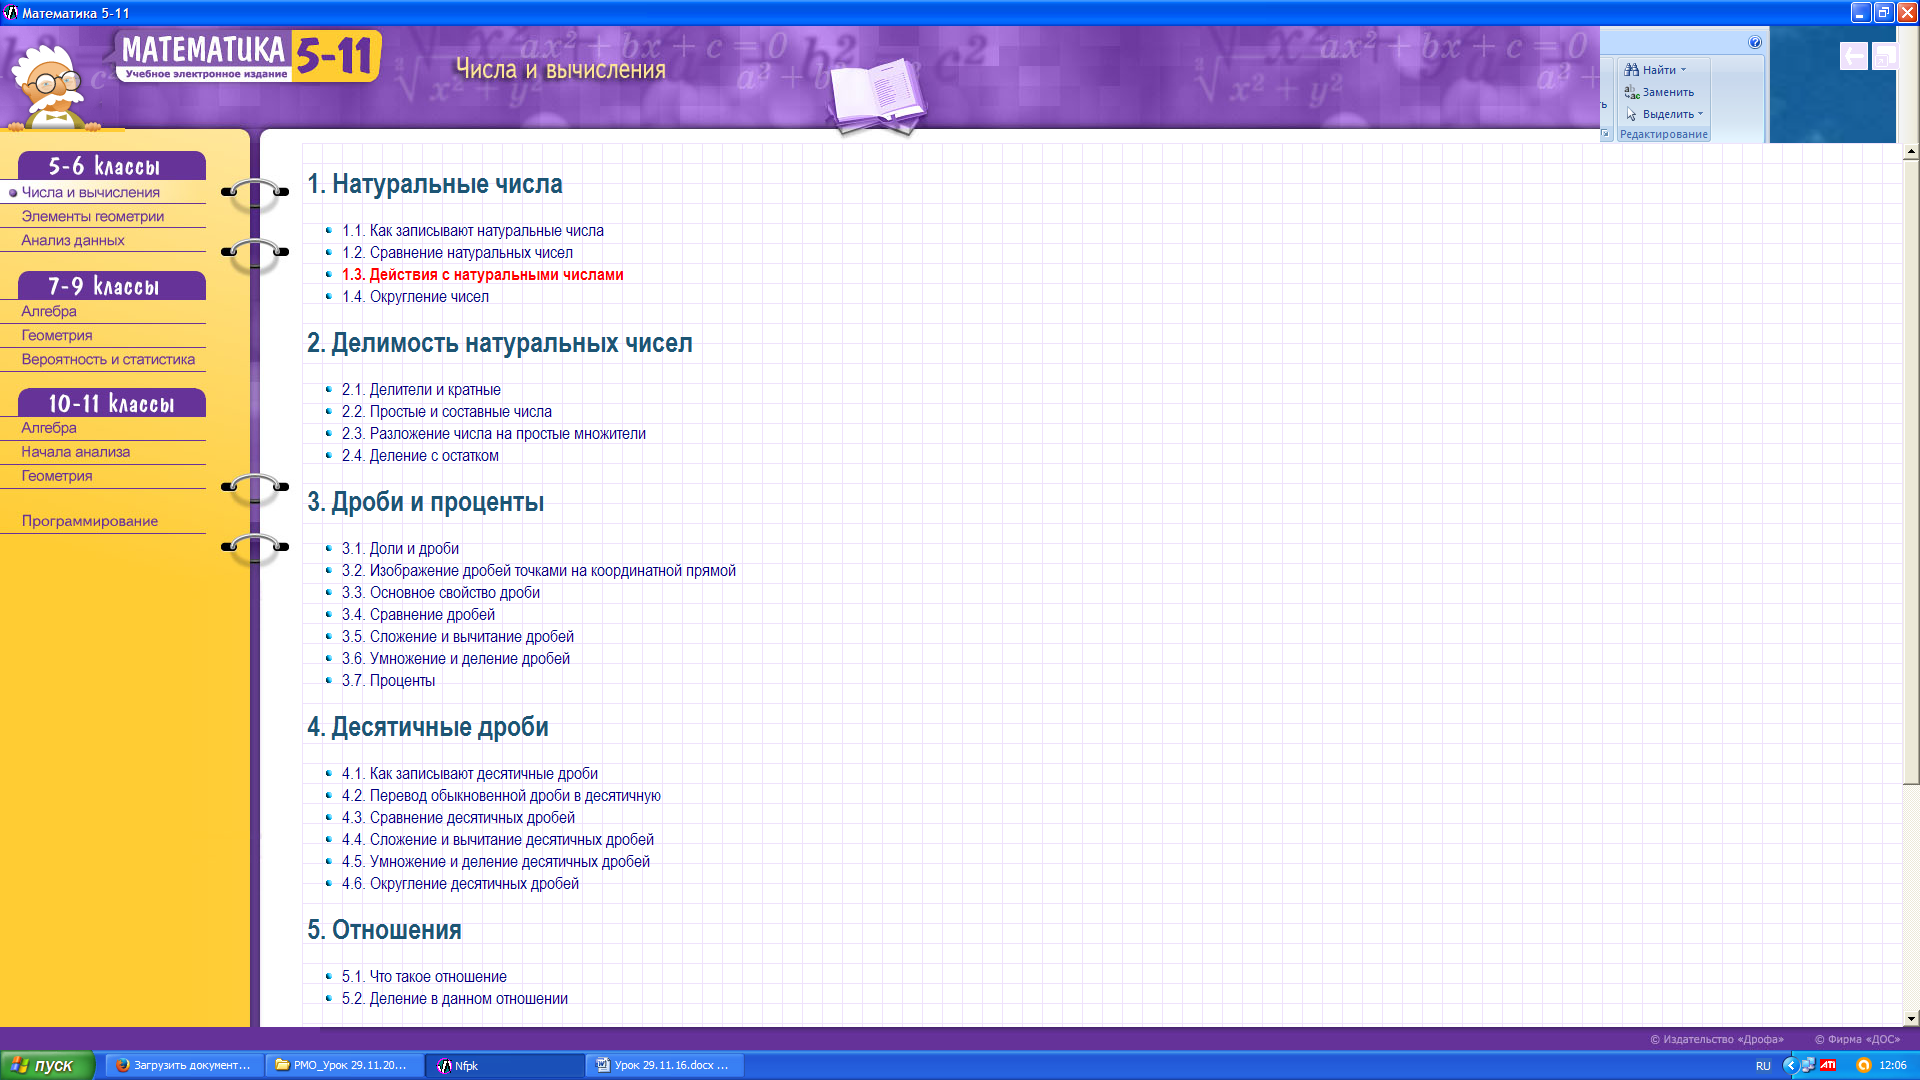Open 5.1. Что такое отношение
The width and height of the screenshot is (1920, 1080).
tap(424, 976)
